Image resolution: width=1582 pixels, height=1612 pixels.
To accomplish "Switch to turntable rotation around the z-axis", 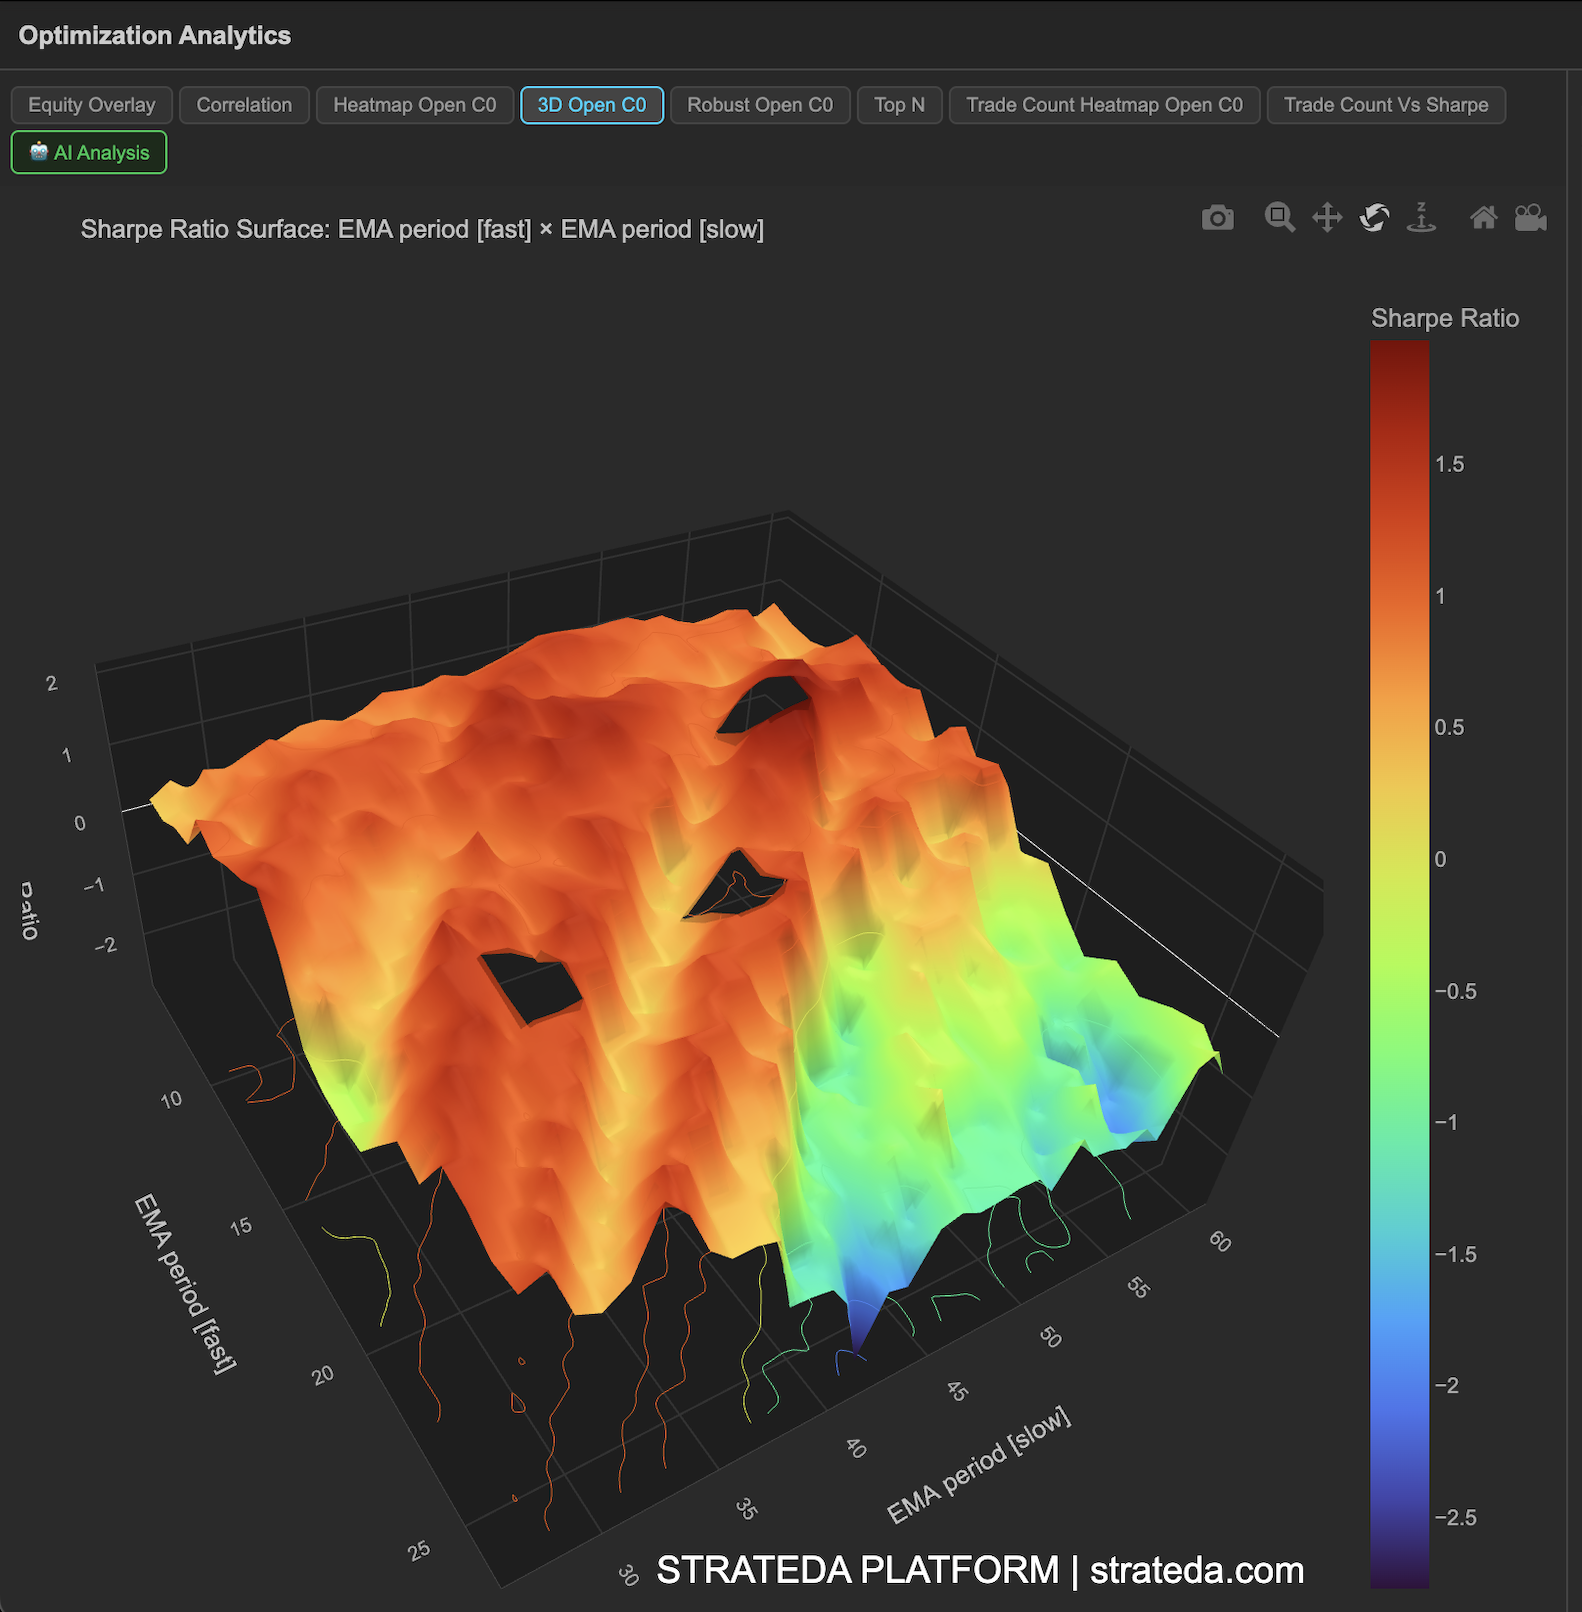I will [x=1421, y=217].
